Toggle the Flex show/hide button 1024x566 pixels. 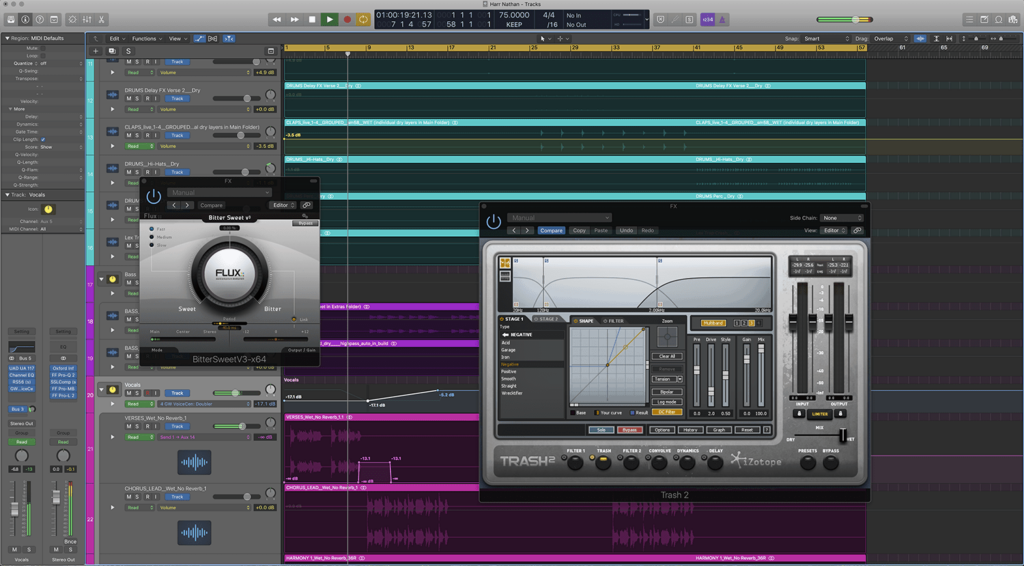(x=214, y=39)
